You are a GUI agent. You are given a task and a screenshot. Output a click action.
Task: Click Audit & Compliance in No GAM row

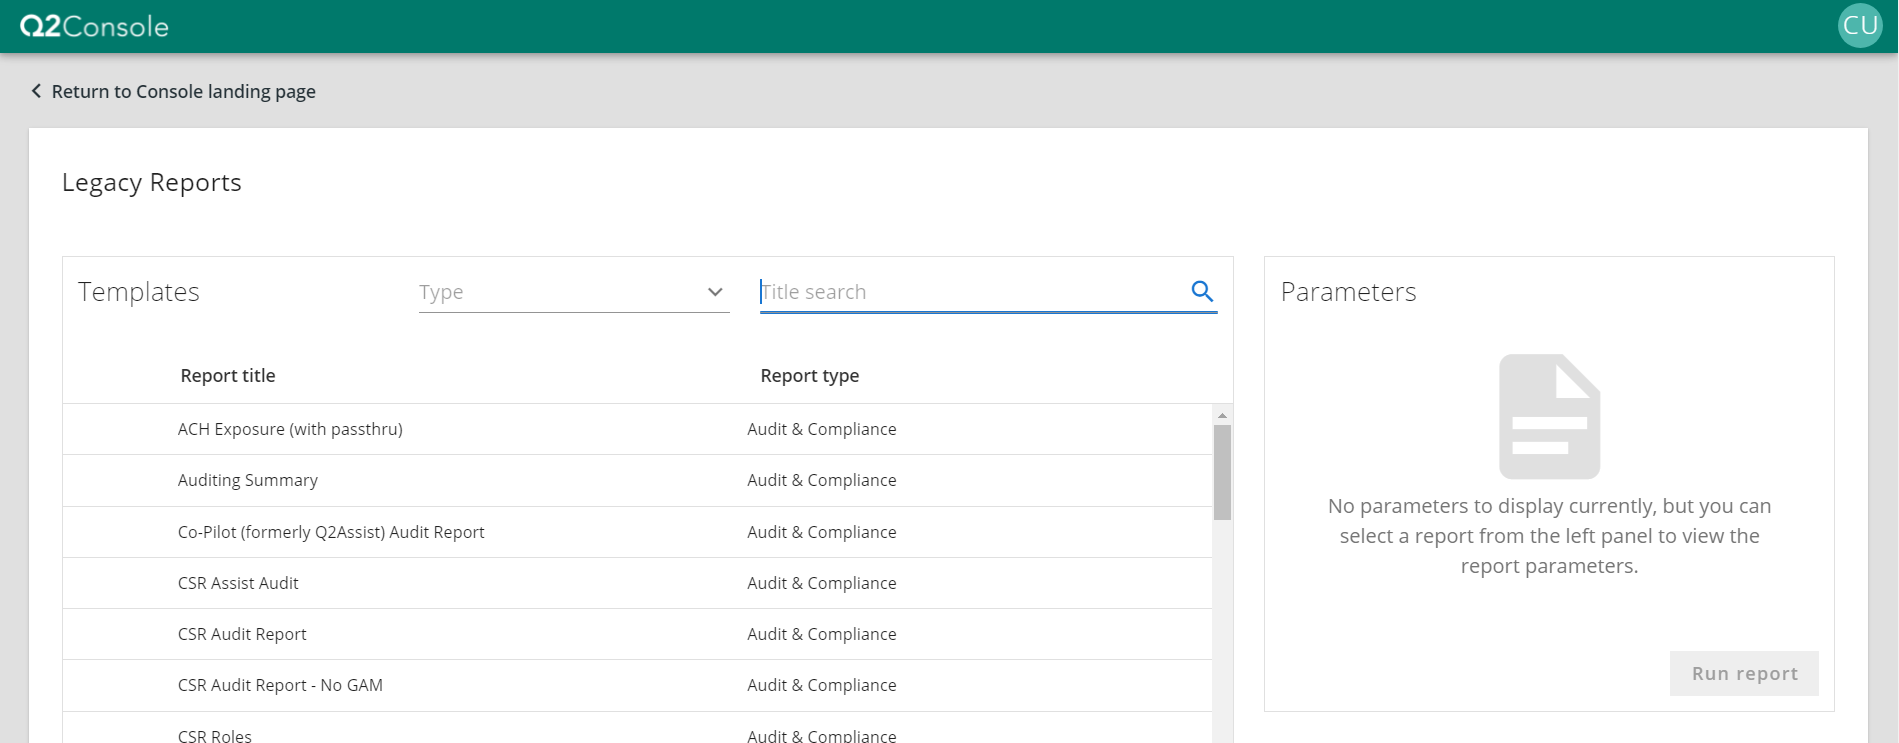[x=822, y=685]
